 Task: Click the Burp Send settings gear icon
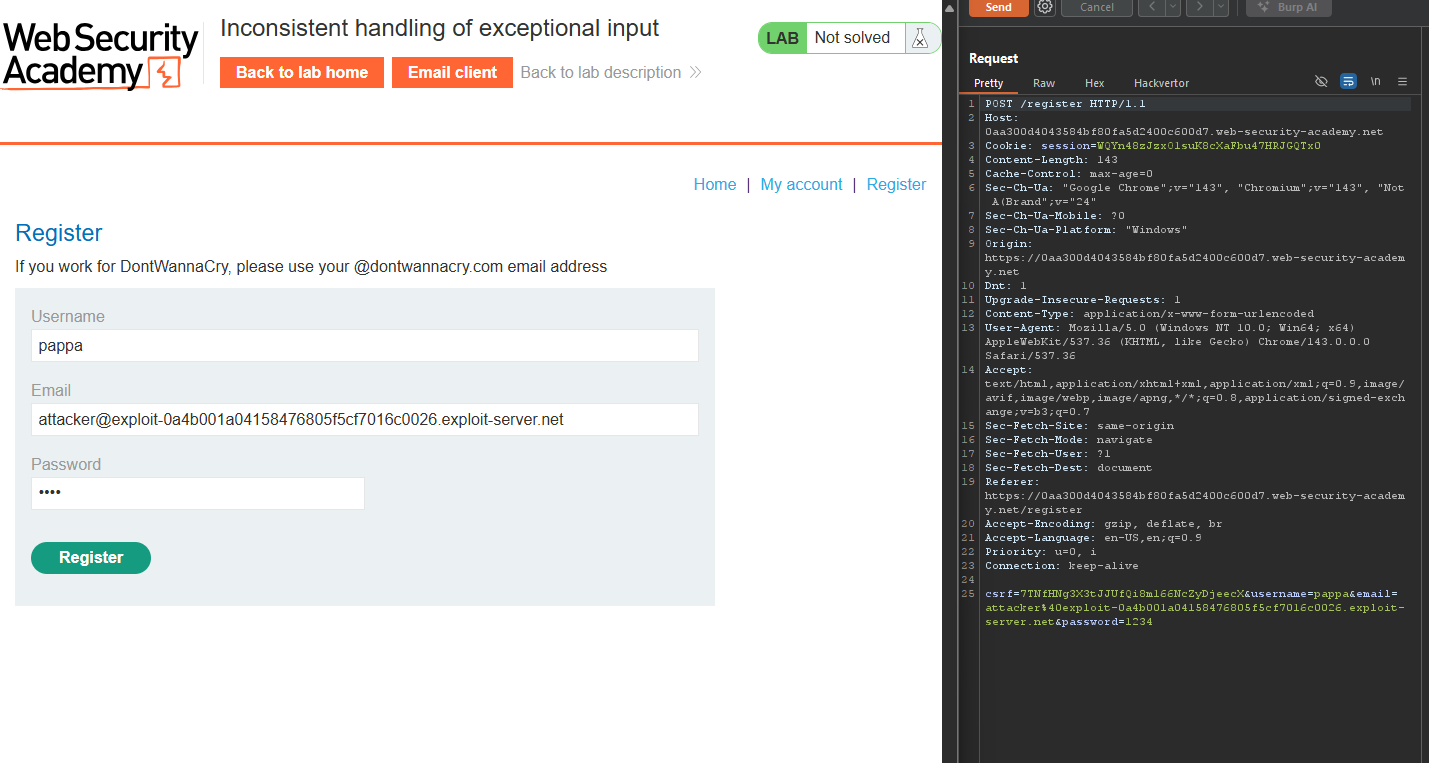click(1045, 7)
